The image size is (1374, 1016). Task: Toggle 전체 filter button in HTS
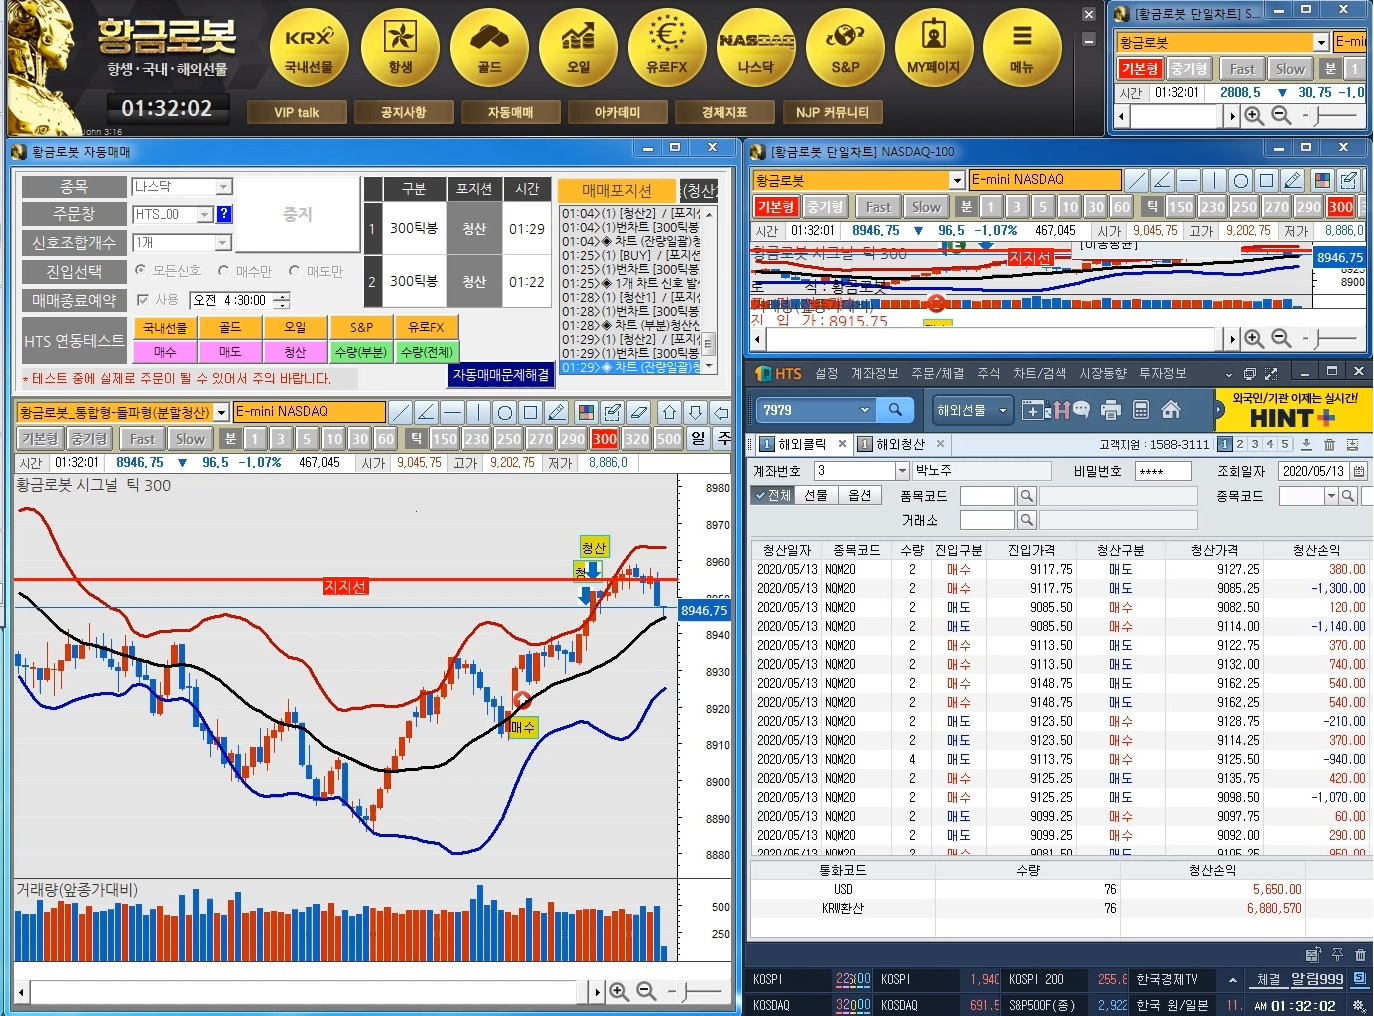[x=772, y=495]
